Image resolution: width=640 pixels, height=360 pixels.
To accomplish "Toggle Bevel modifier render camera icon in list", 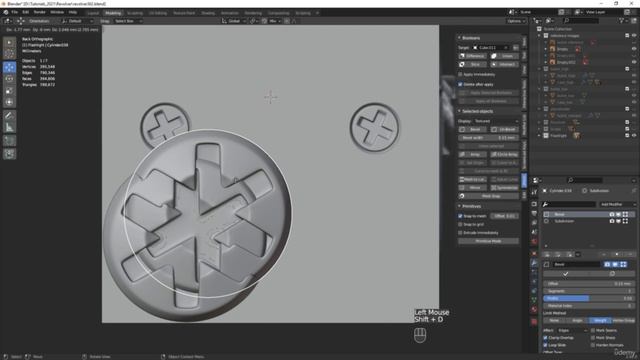I will point(611,214).
